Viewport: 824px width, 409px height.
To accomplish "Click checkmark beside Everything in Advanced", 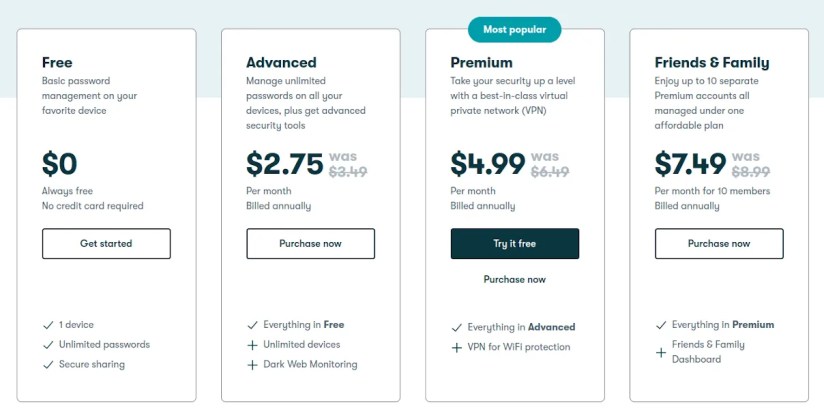I will [x=456, y=327].
